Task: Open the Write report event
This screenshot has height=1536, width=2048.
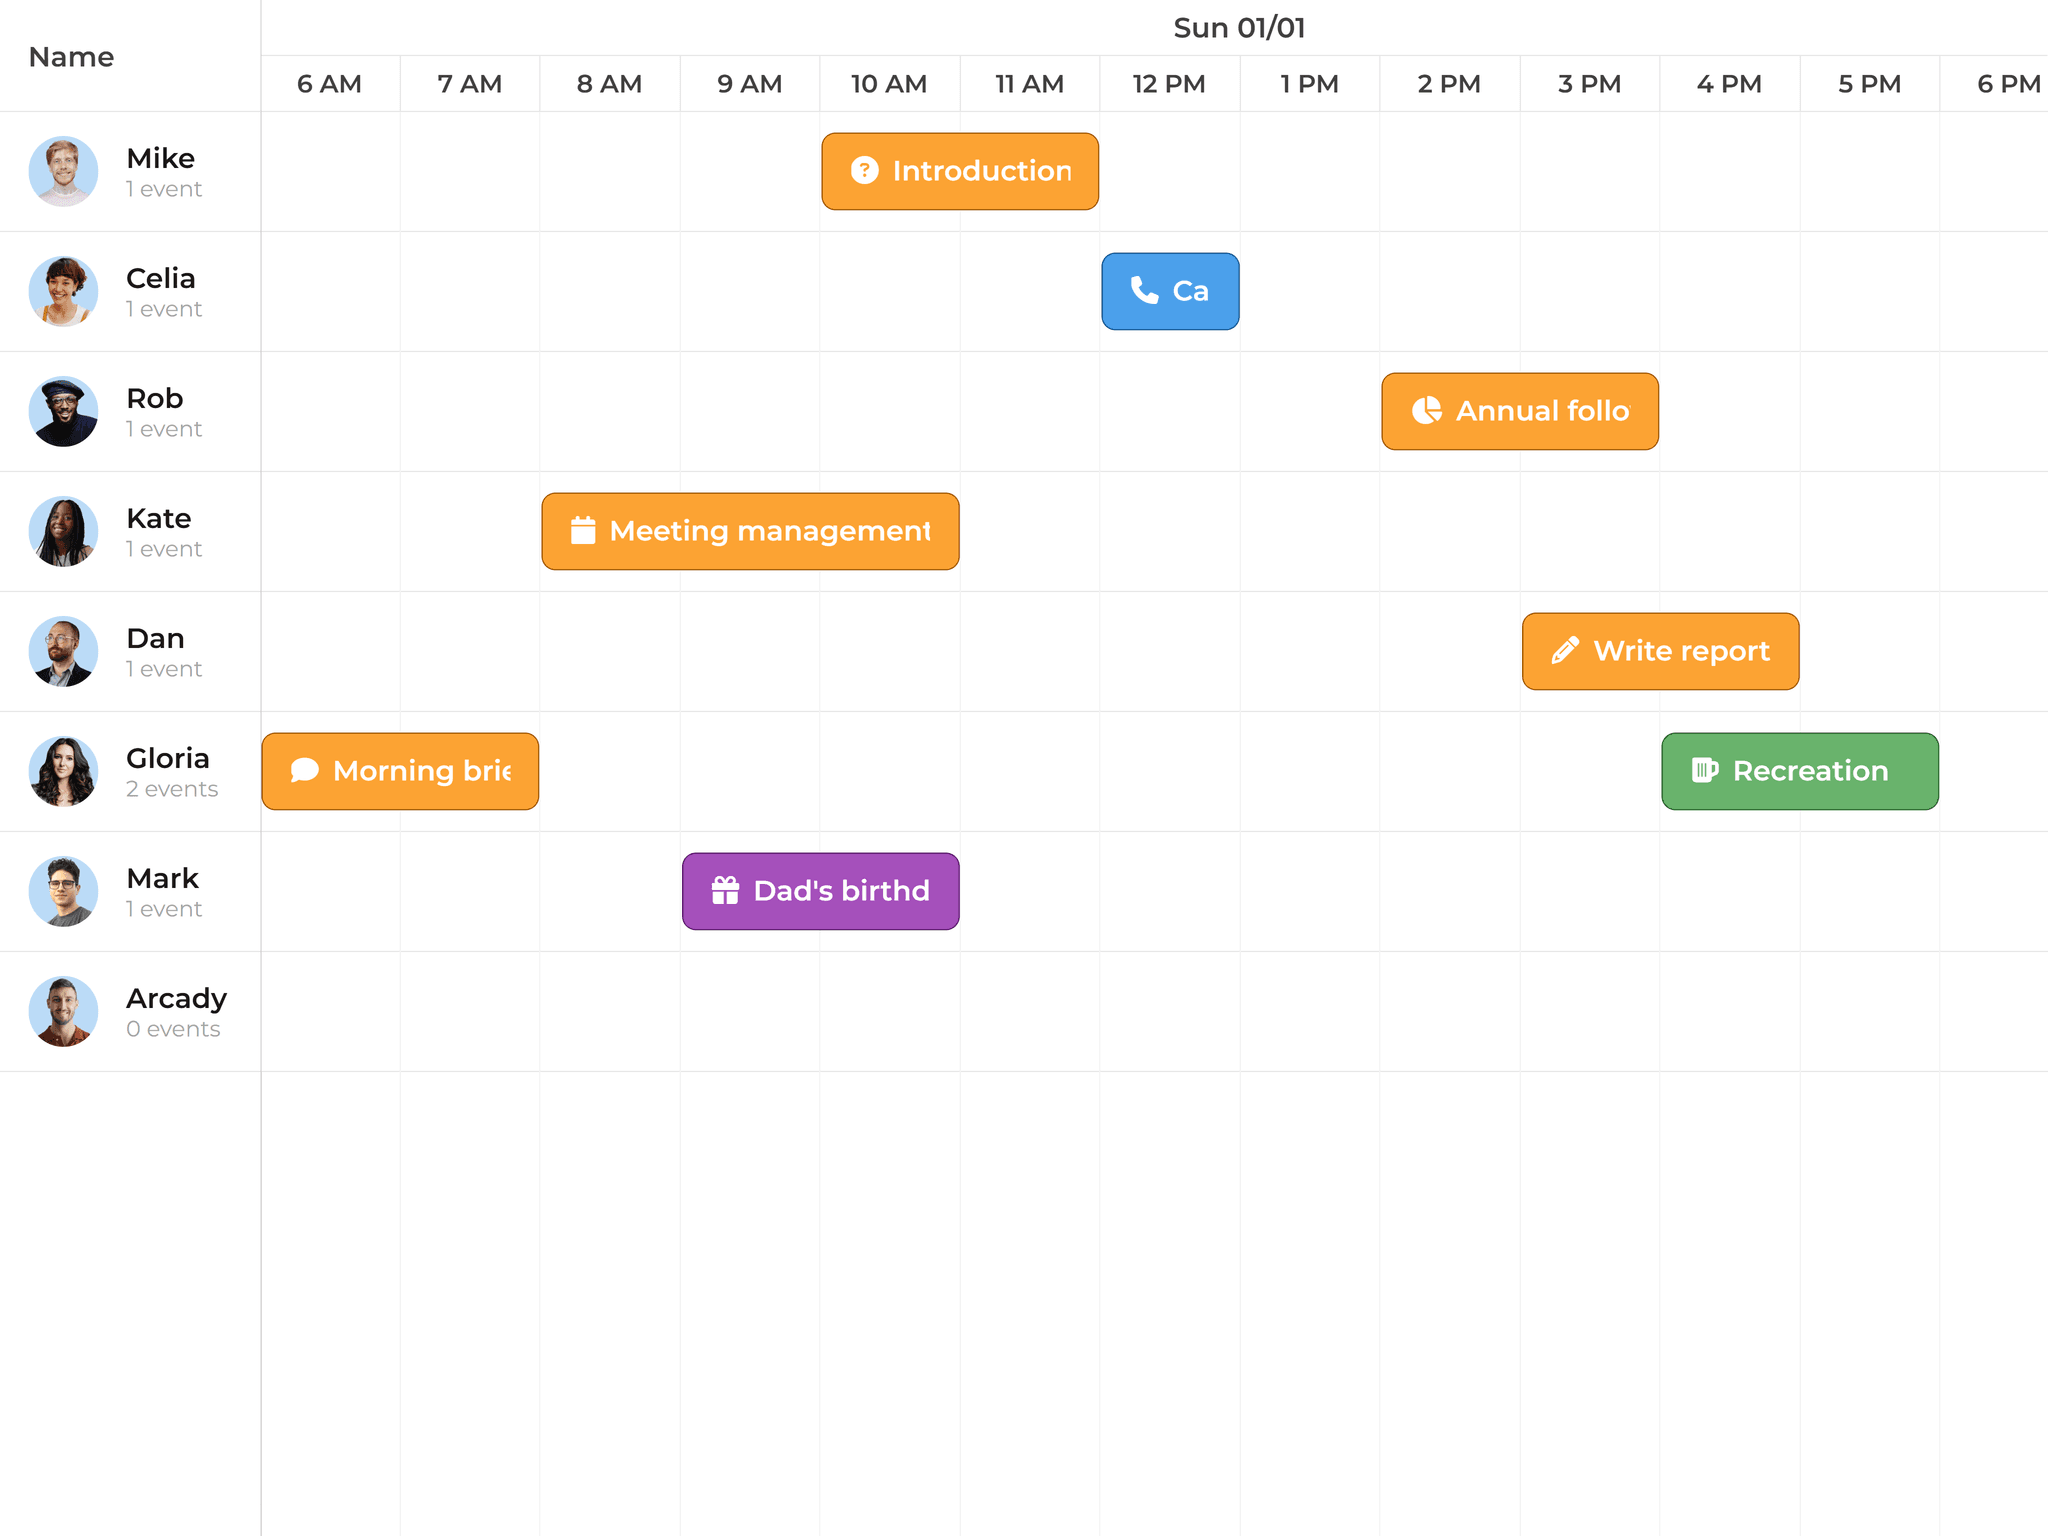Action: [x=1660, y=651]
